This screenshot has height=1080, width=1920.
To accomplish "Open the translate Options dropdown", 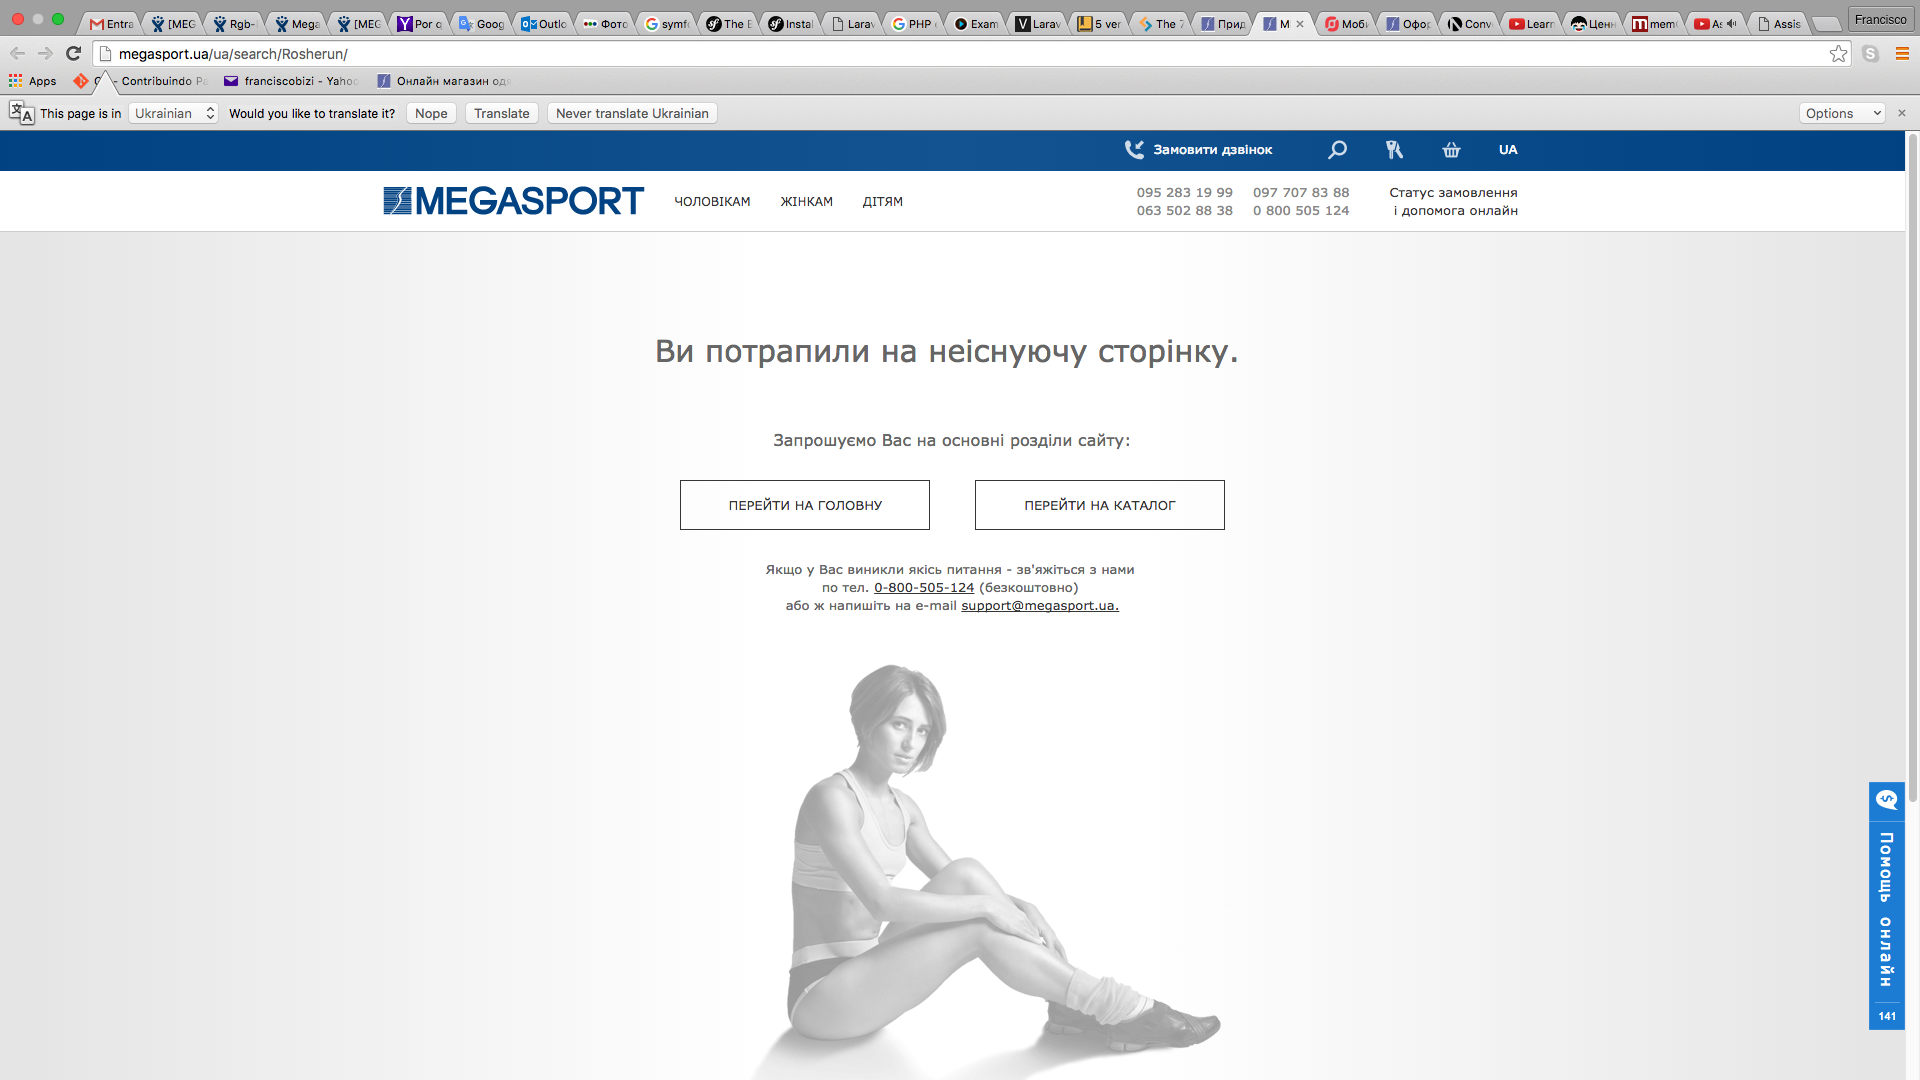I will coord(1843,113).
